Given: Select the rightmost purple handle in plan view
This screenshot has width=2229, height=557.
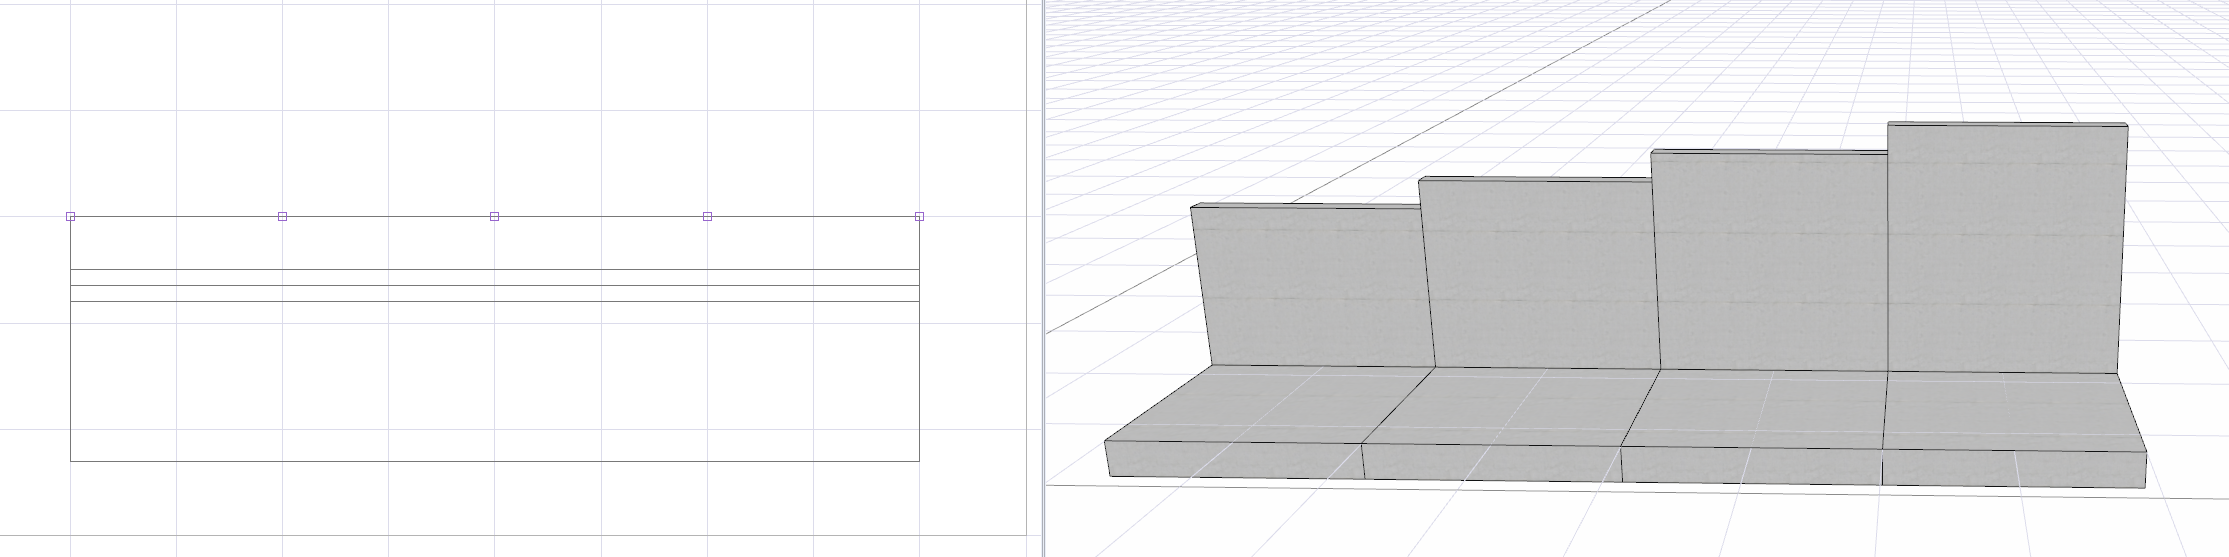Looking at the screenshot, I should [919, 216].
